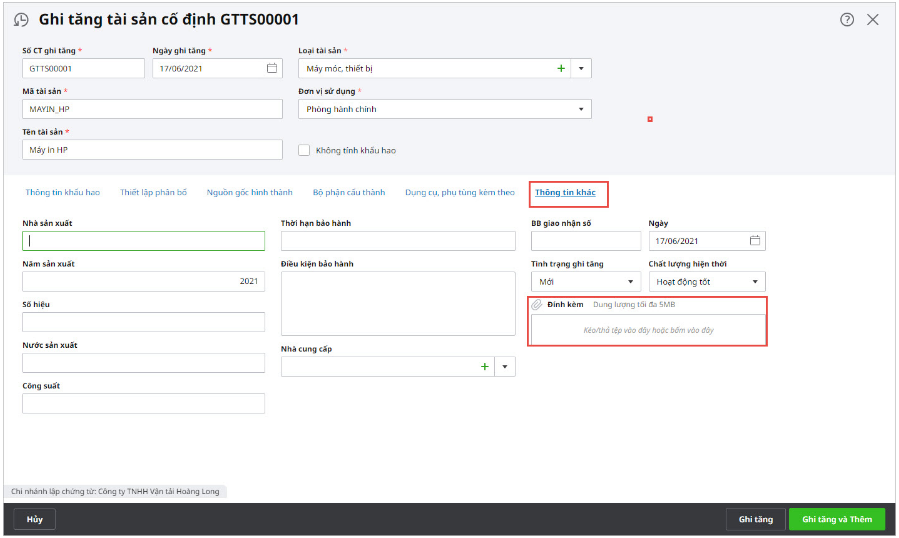Open calendar icon in BB giao nhận Ngày field
899x538 pixels.
point(755,241)
